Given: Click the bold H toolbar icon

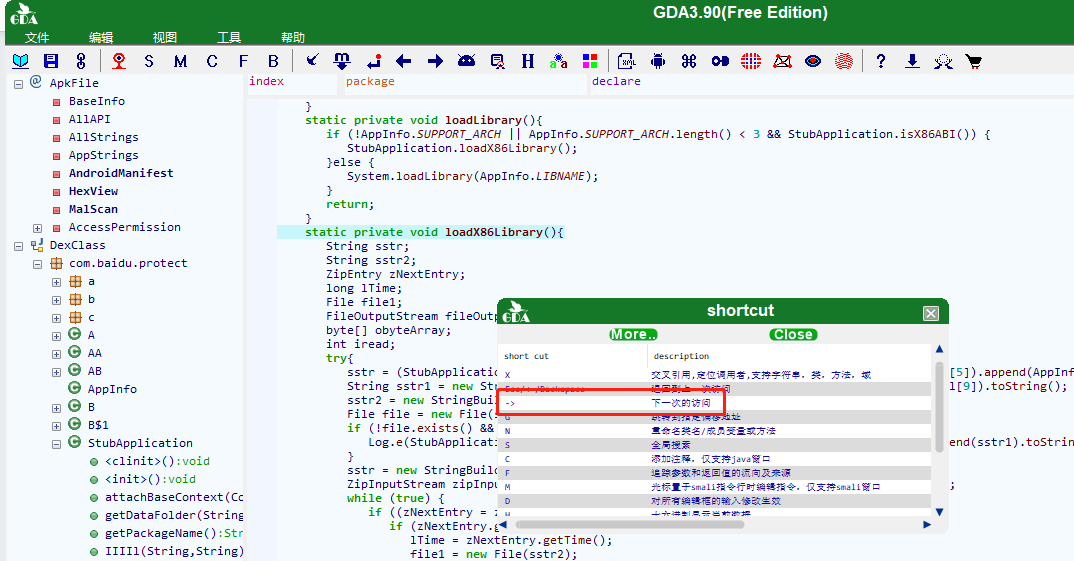Looking at the screenshot, I should tap(527, 61).
